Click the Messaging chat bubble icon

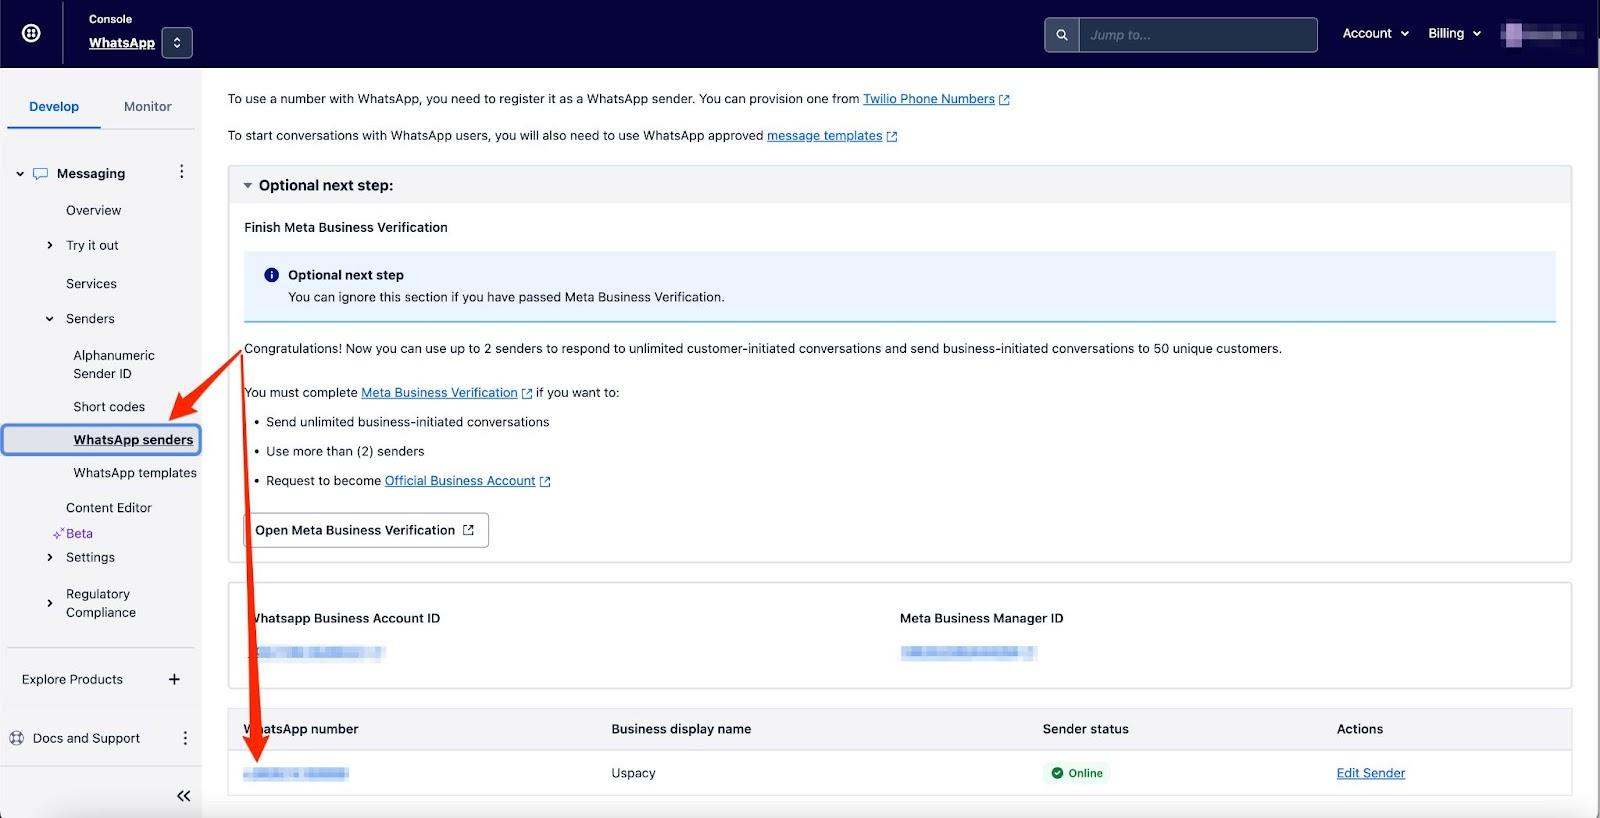[x=40, y=173]
